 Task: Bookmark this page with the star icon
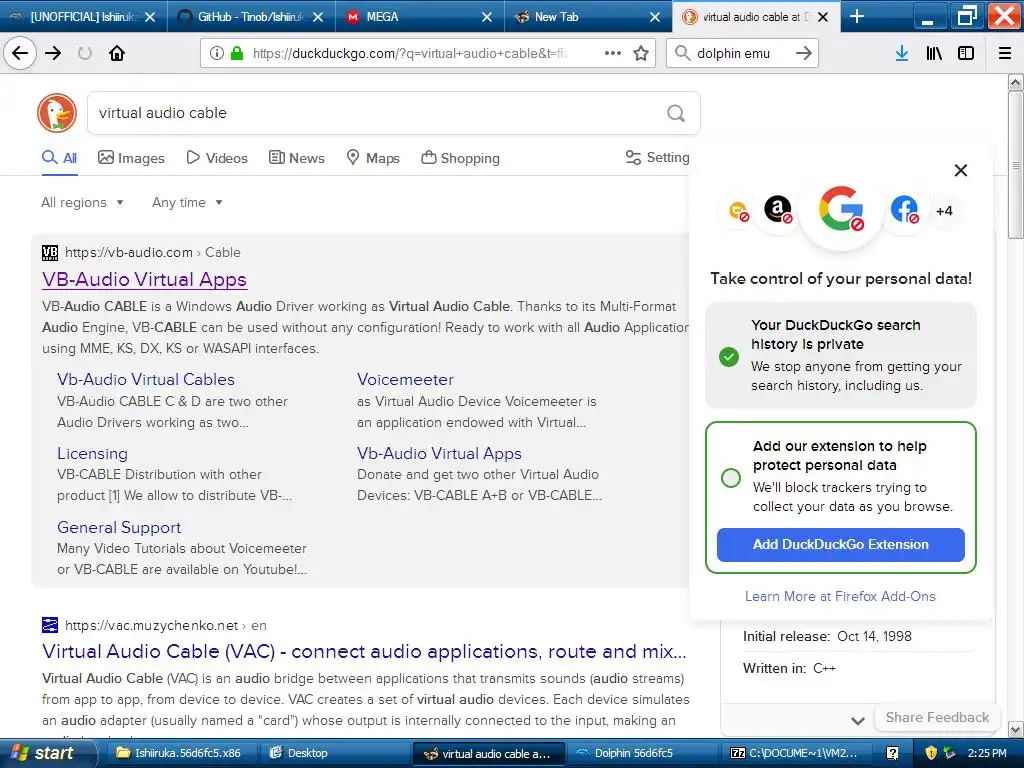[x=641, y=53]
